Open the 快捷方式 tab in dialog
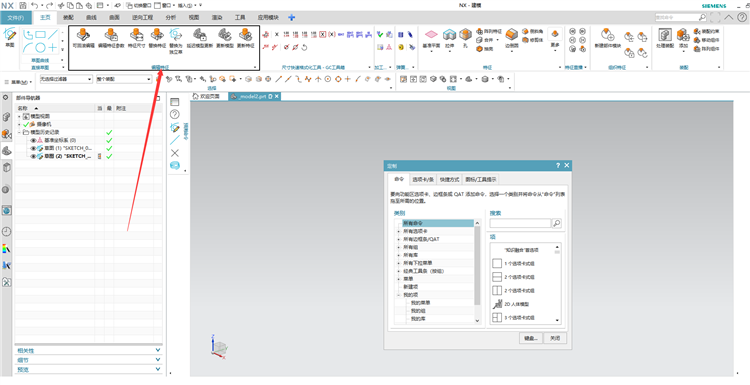The image size is (750, 385). pyautogui.click(x=449, y=179)
